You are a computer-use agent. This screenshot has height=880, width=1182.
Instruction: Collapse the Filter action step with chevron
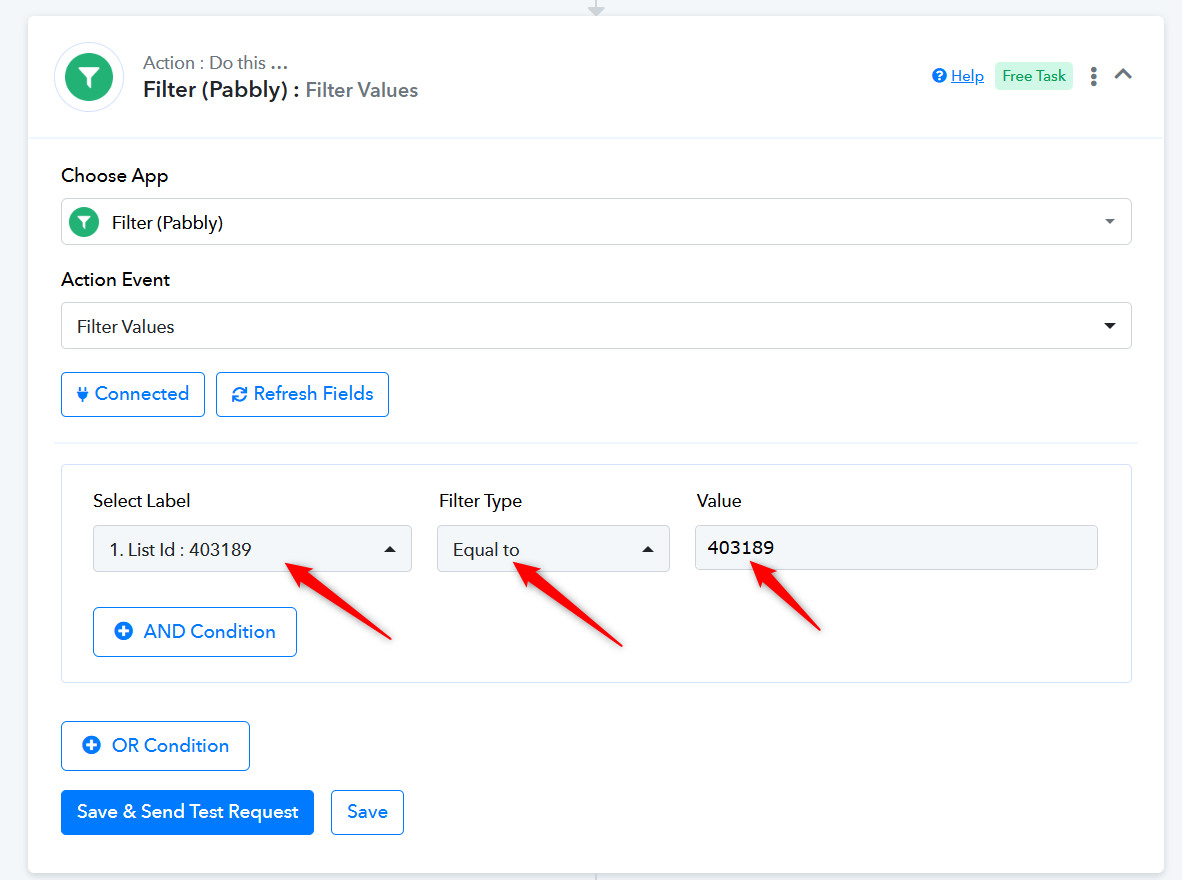point(1123,74)
